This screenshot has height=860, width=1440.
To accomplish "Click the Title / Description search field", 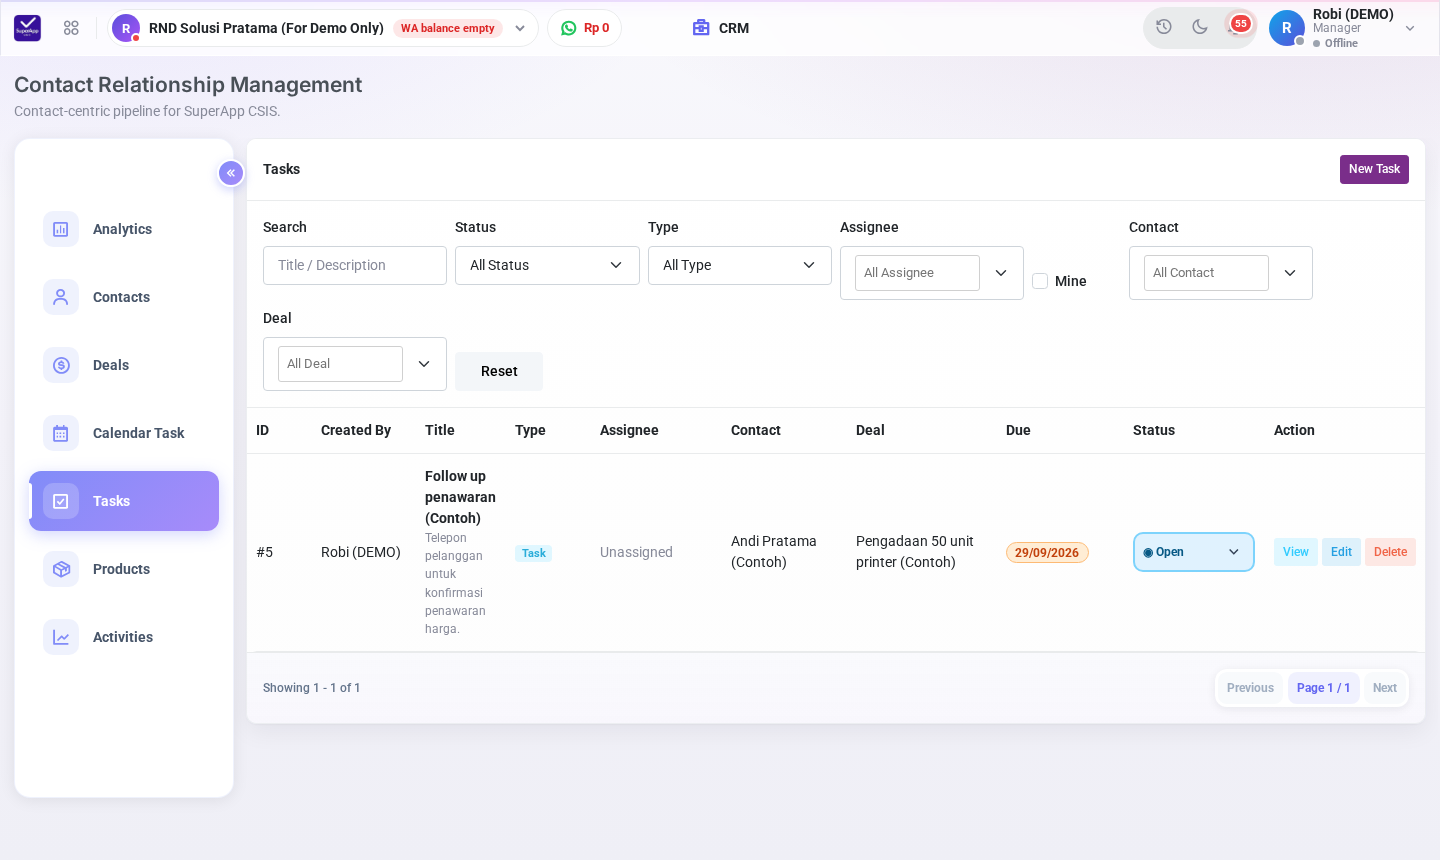I will [355, 265].
